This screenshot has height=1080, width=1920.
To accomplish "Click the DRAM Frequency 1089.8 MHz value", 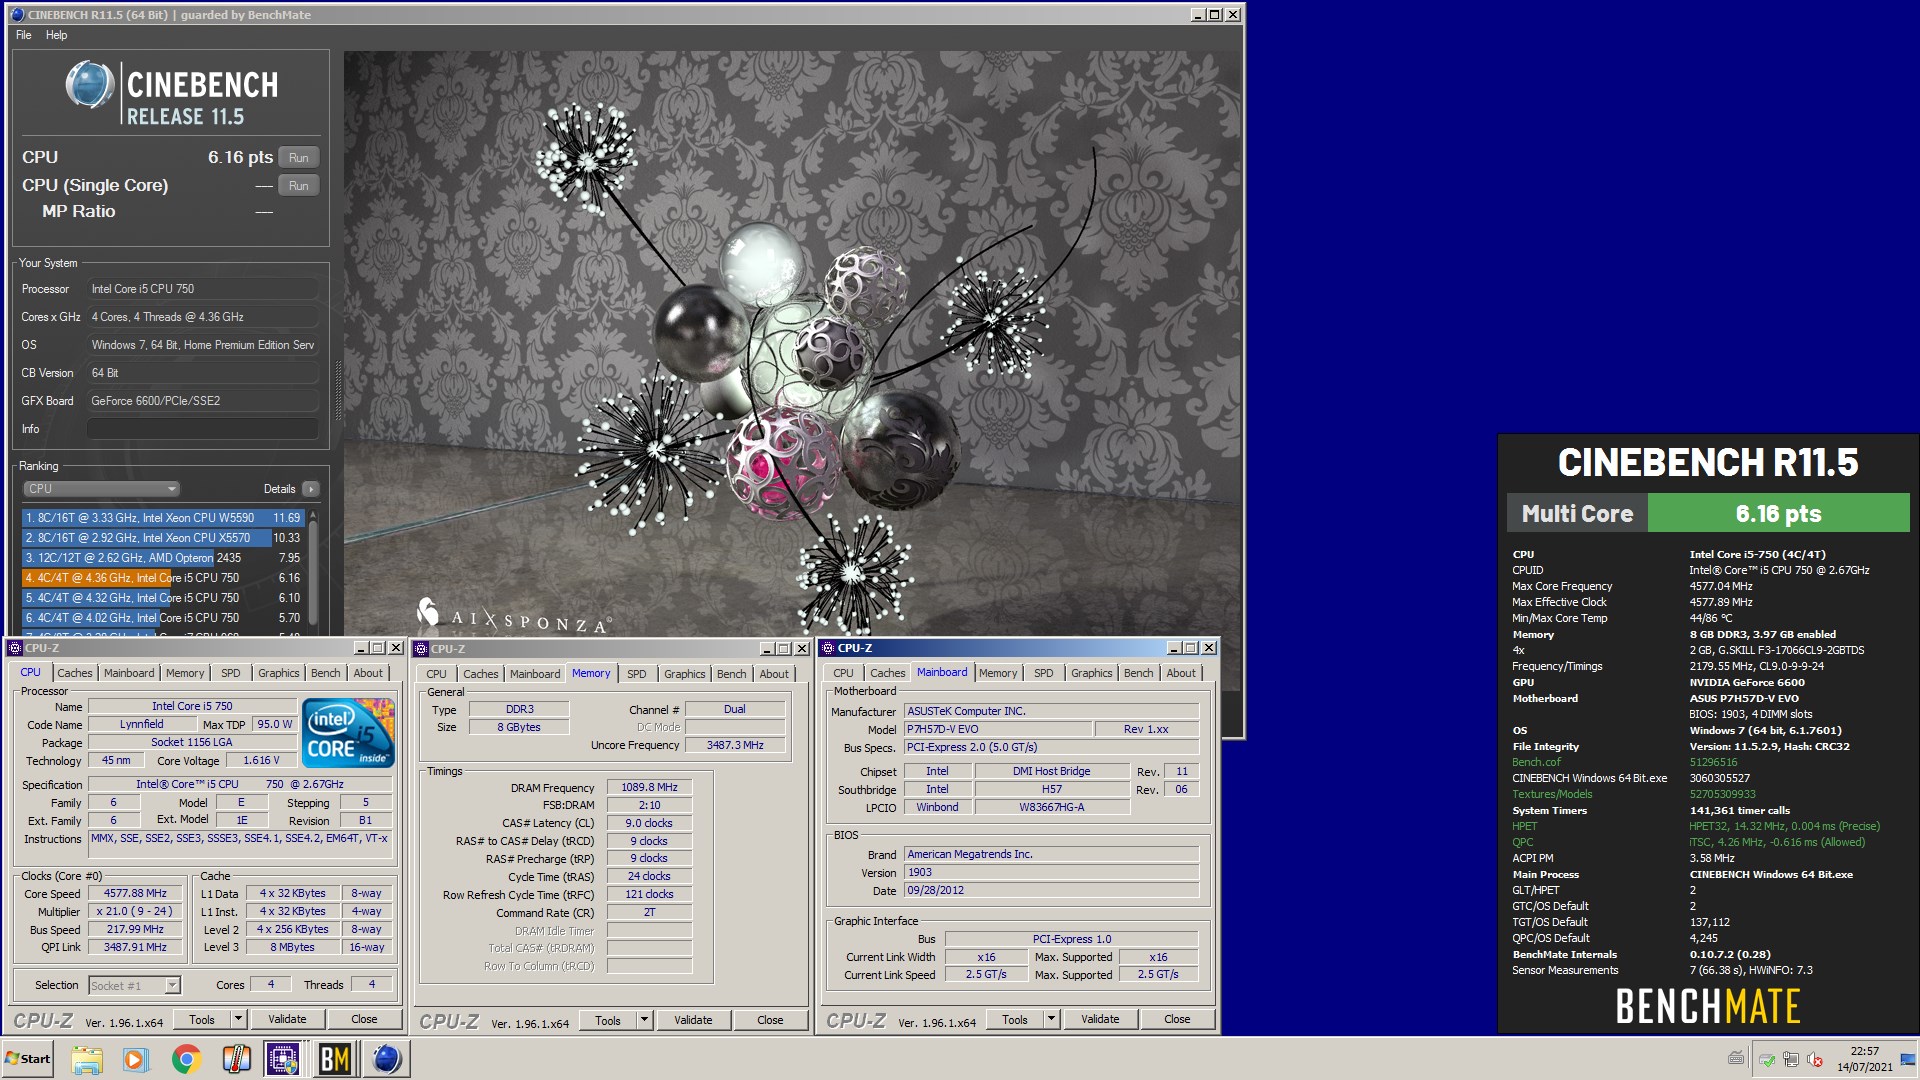I will tap(649, 788).
